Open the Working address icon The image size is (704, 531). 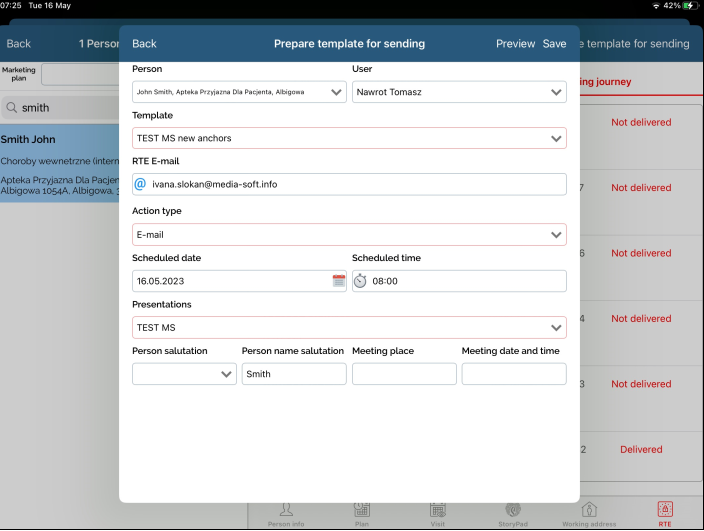(589, 510)
